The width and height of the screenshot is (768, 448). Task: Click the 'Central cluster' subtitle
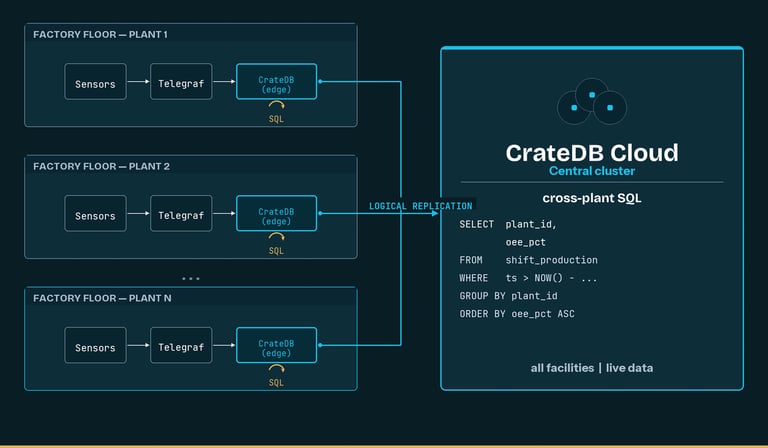point(592,171)
